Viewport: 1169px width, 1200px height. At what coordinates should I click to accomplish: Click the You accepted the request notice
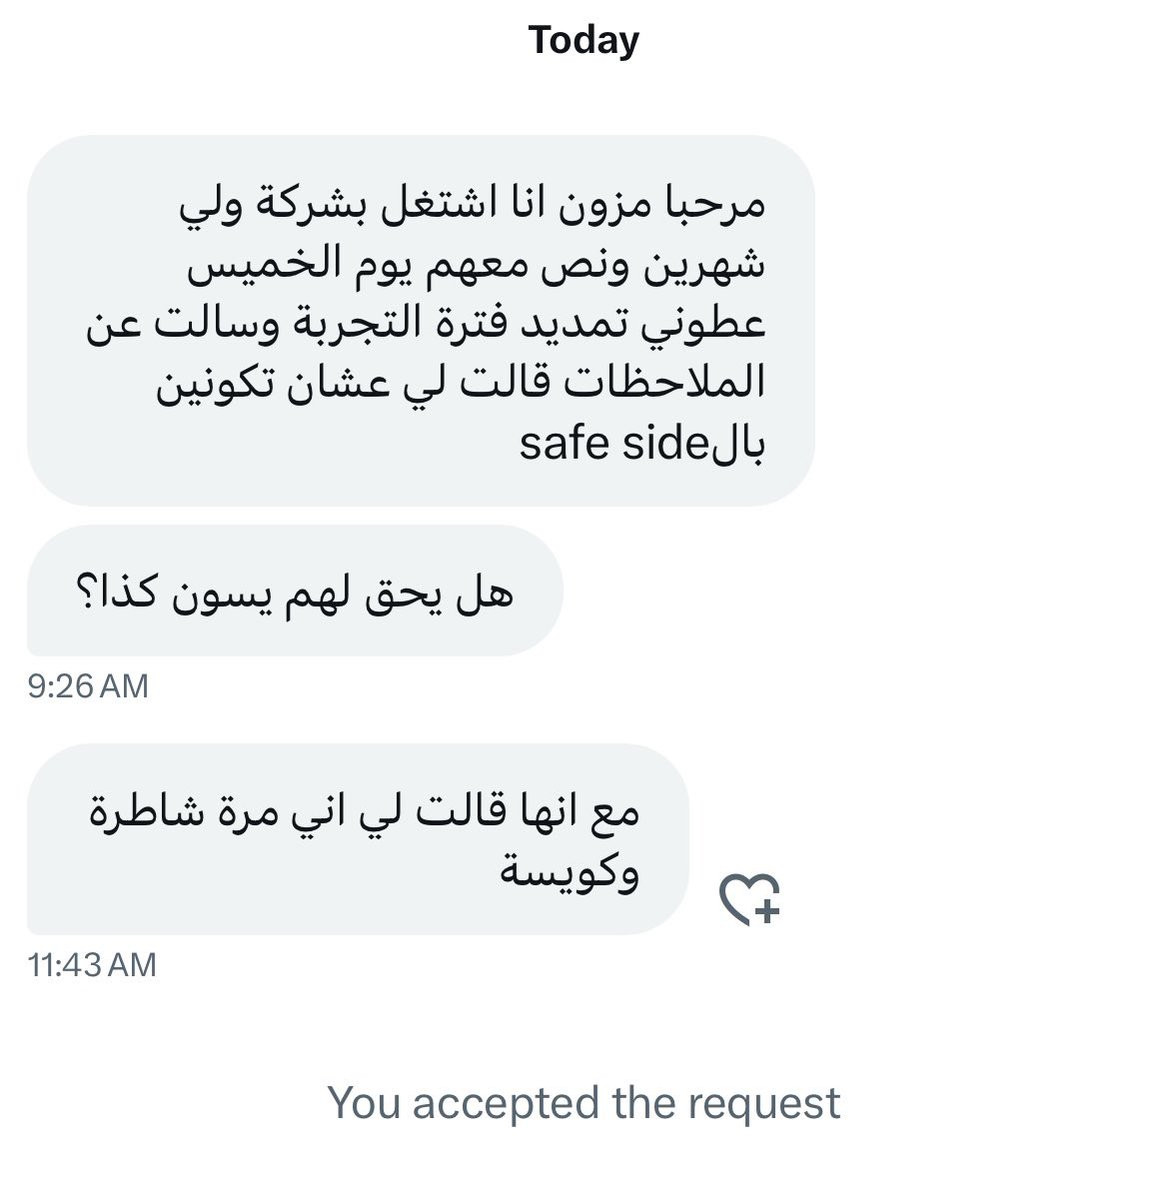[584, 1103]
